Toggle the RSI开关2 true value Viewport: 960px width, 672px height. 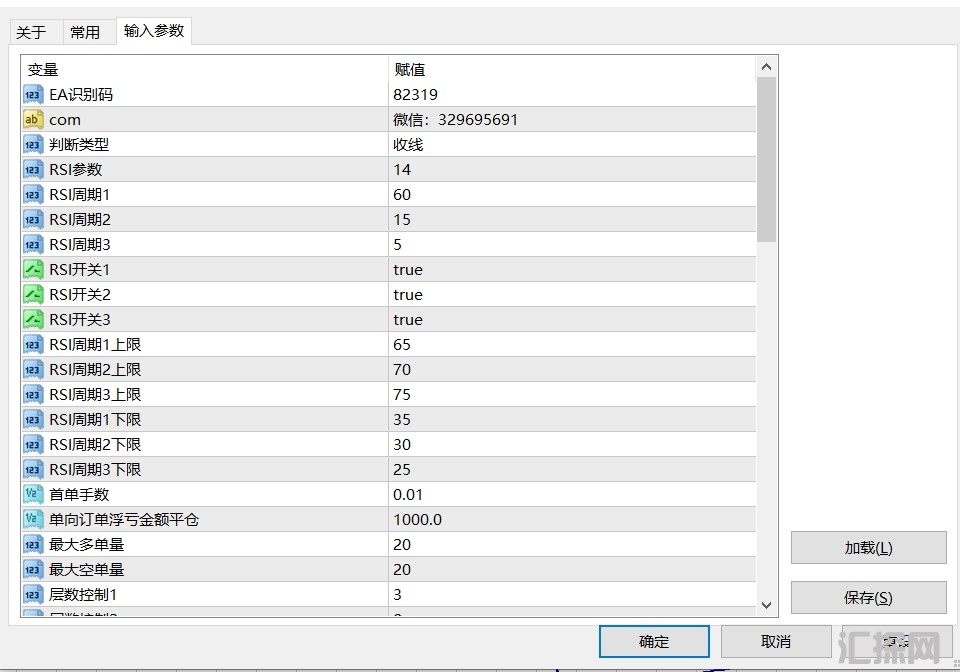pyautogui.click(x=408, y=295)
